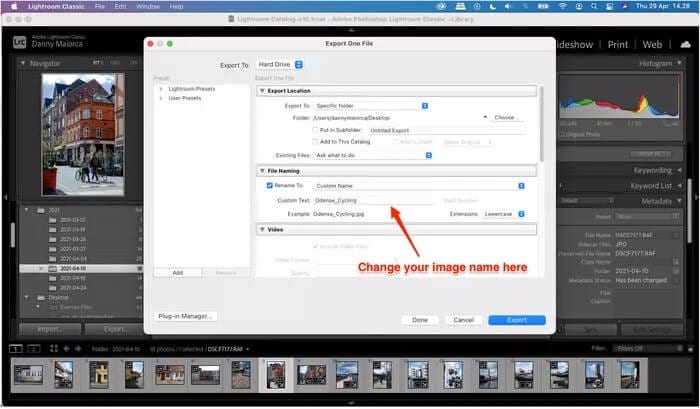Uncheck the Rename To checkbox

coord(270,185)
